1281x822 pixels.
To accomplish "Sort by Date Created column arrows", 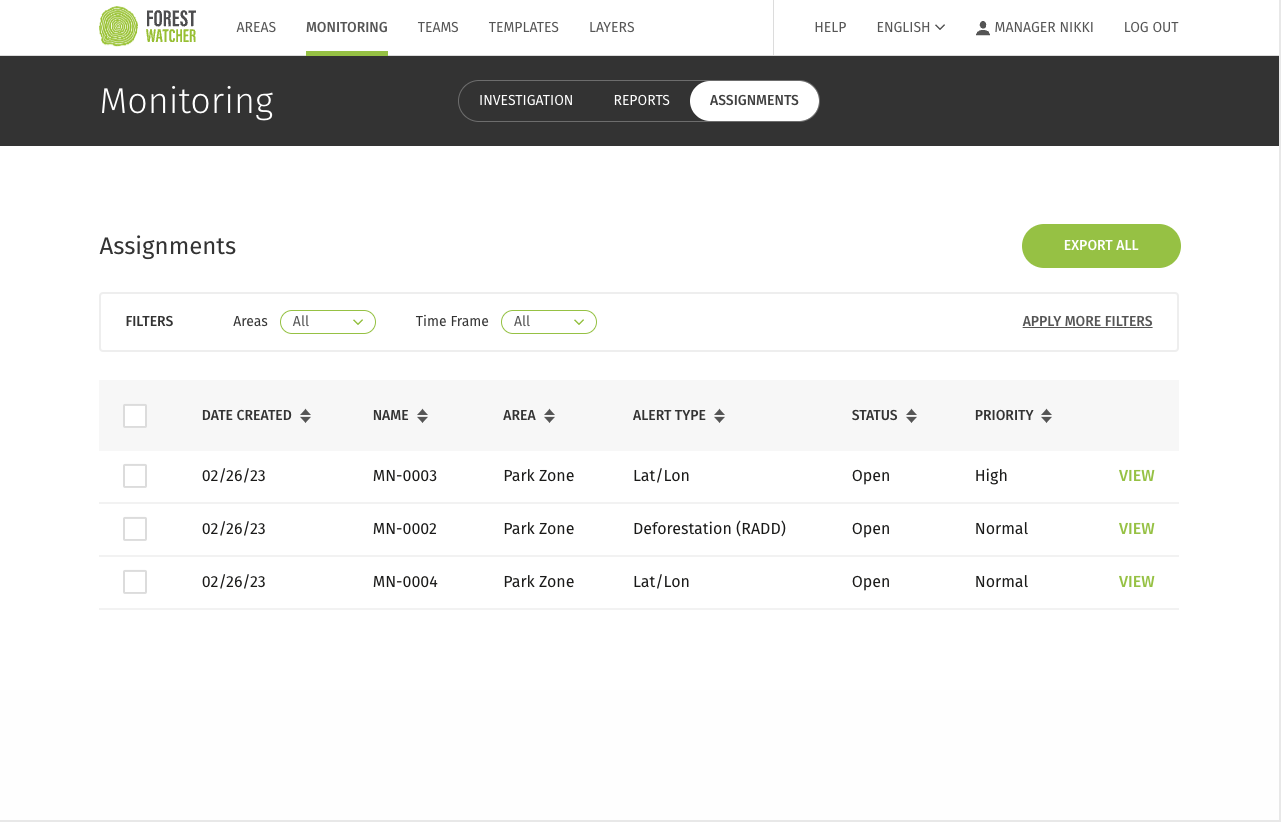I will pos(305,416).
